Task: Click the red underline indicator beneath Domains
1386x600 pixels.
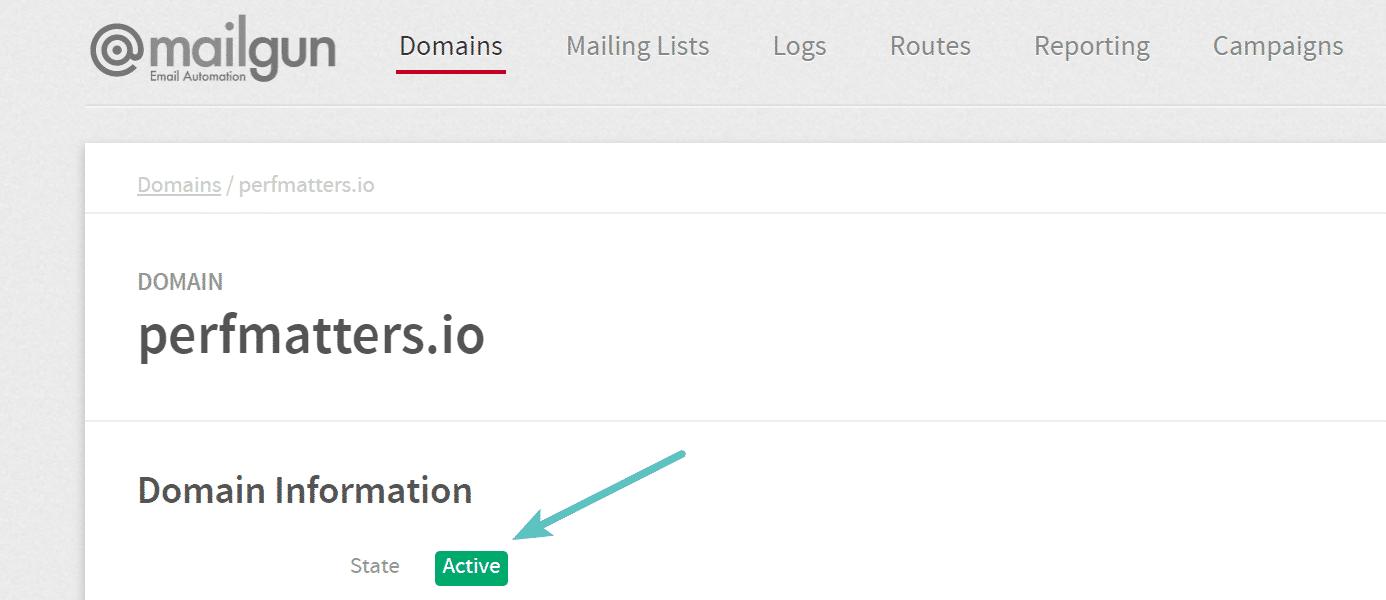Action: coord(450,73)
